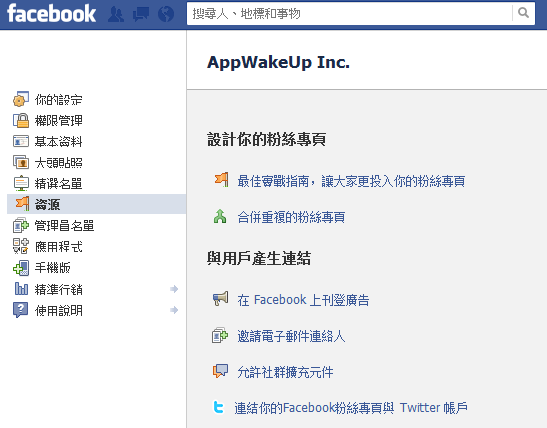
Task: Click the 權限管理 lock icon
Action: 21,120
